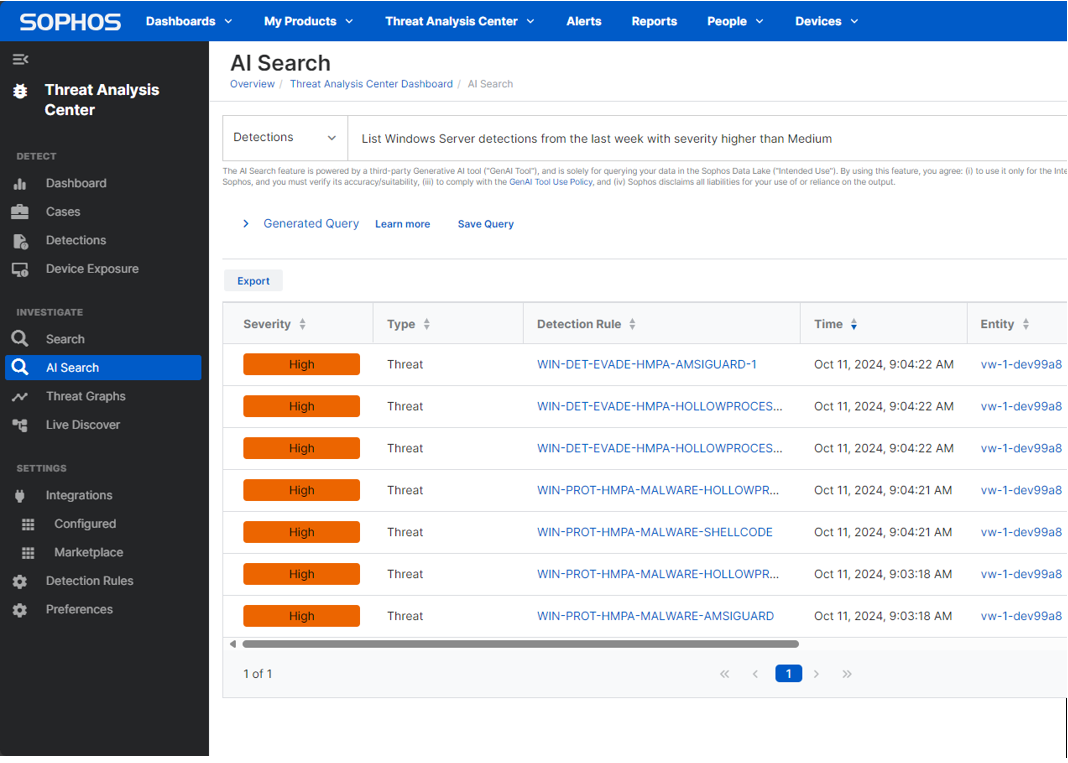Save the current AI Search query
This screenshot has width=1068, height=763.
tap(485, 224)
